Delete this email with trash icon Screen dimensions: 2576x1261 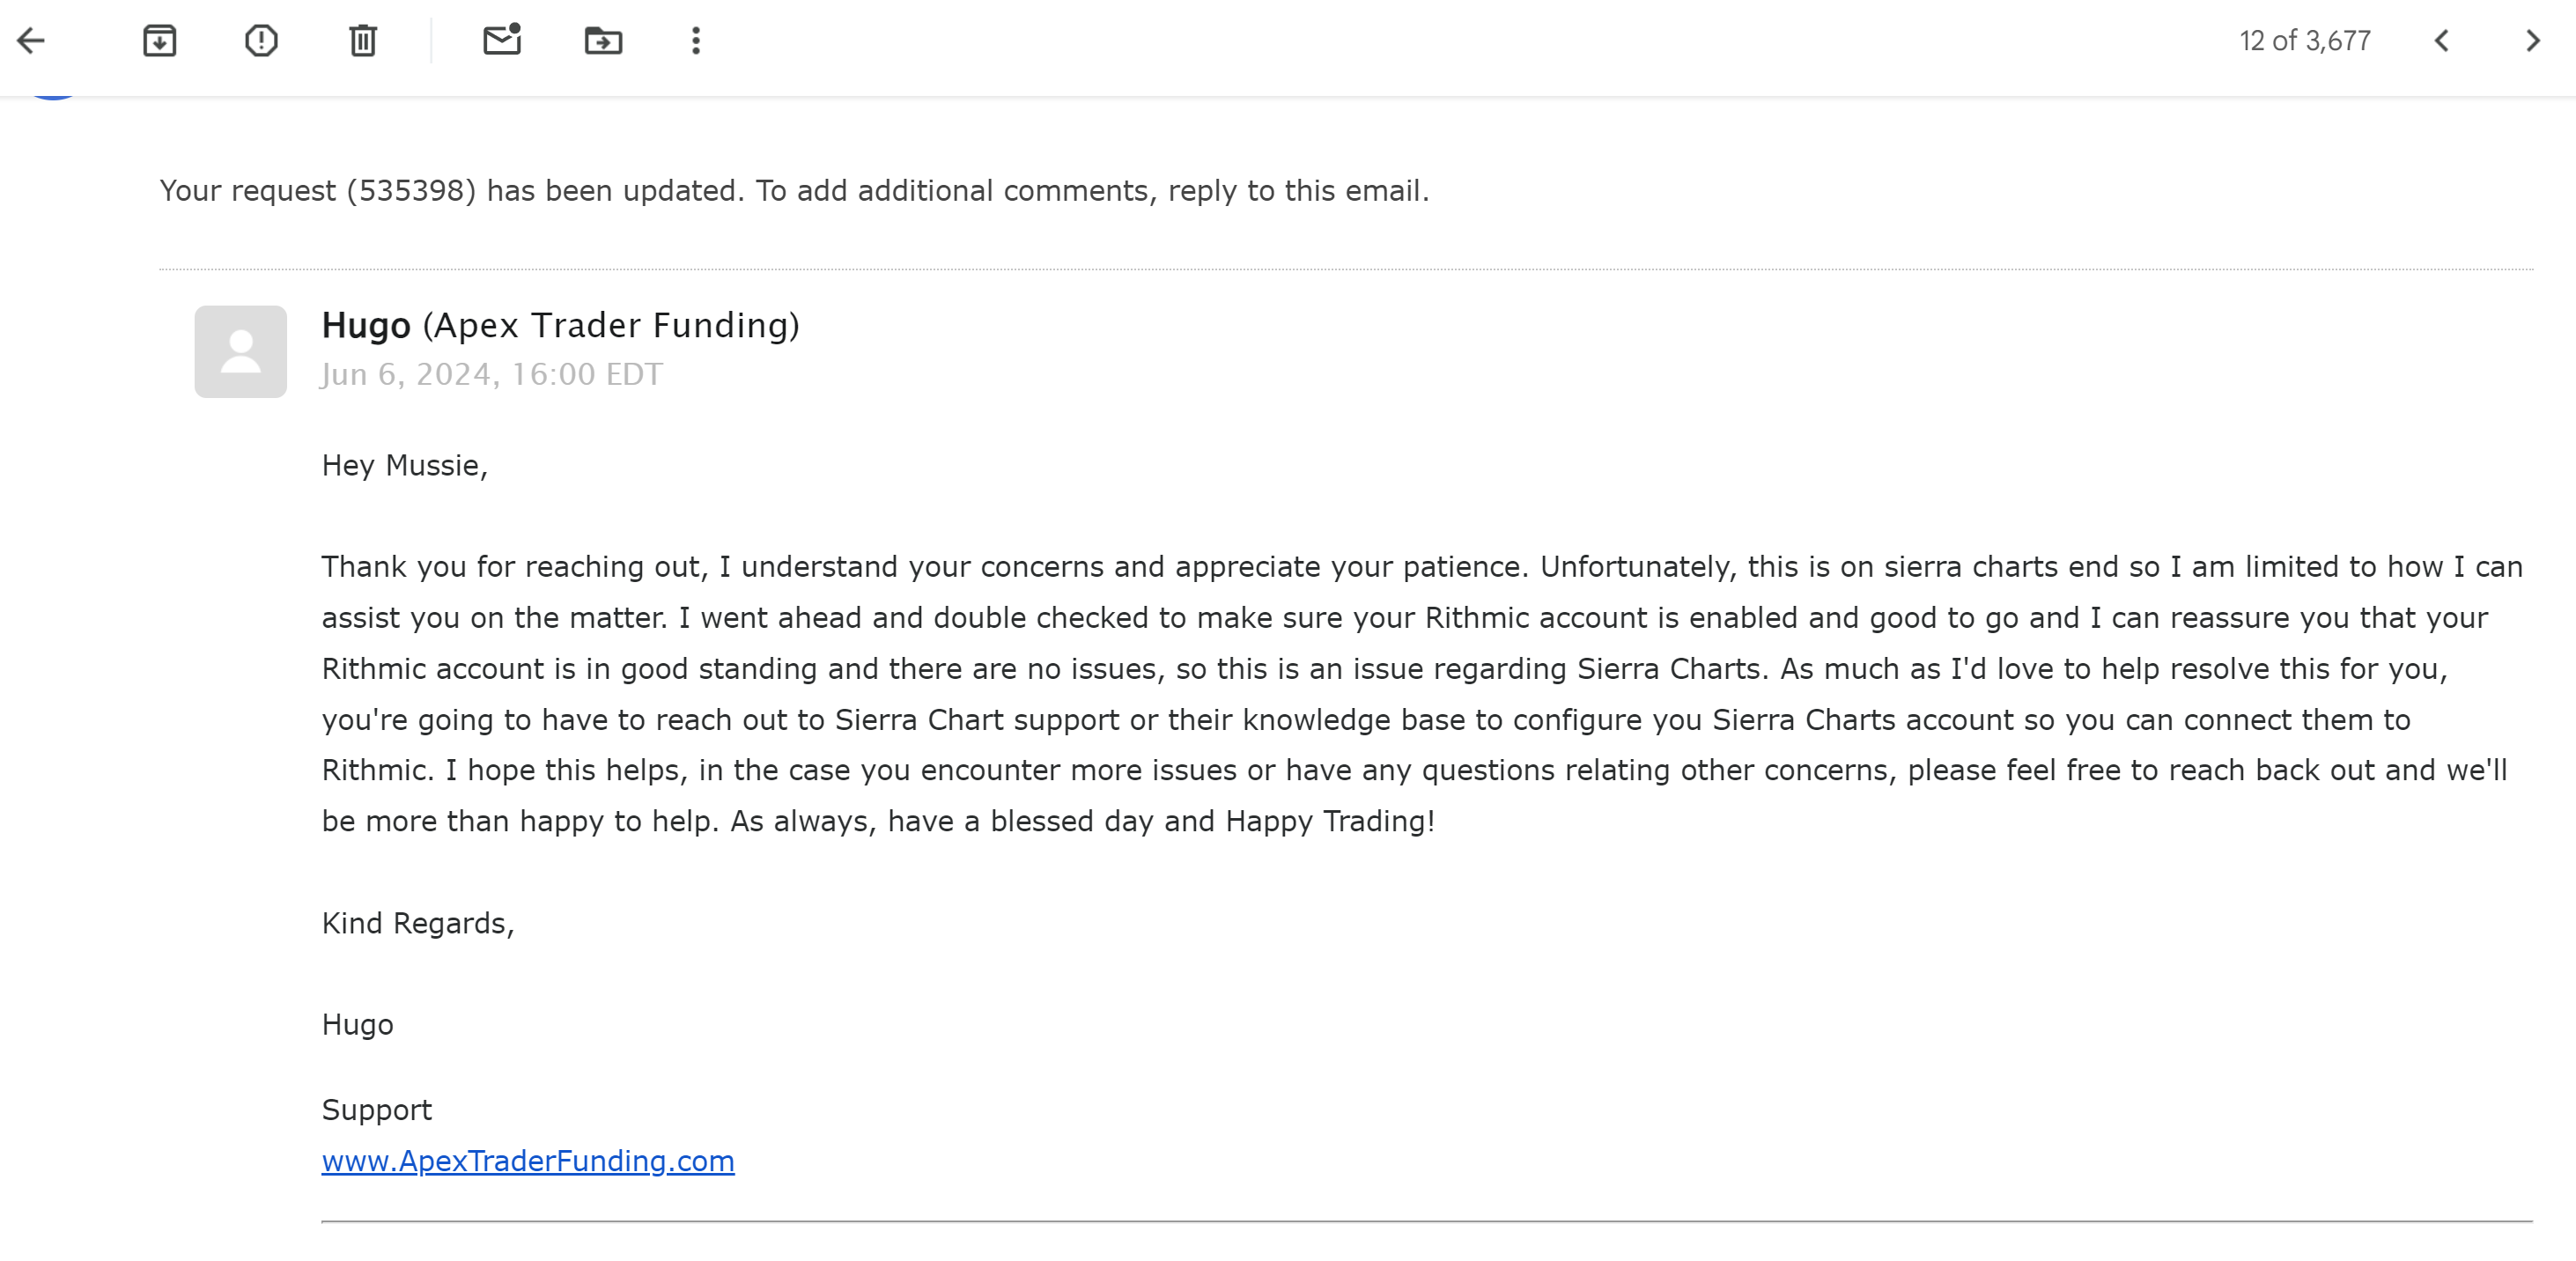pyautogui.click(x=363, y=41)
